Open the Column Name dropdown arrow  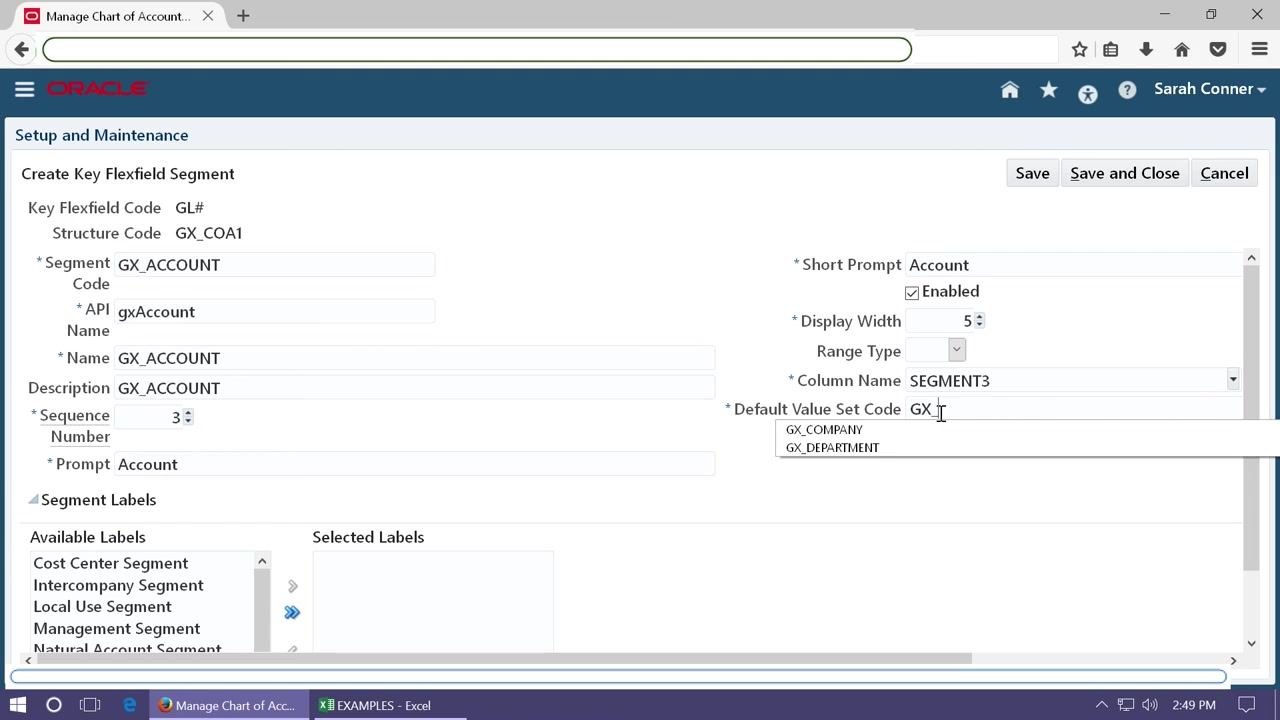pos(1233,380)
